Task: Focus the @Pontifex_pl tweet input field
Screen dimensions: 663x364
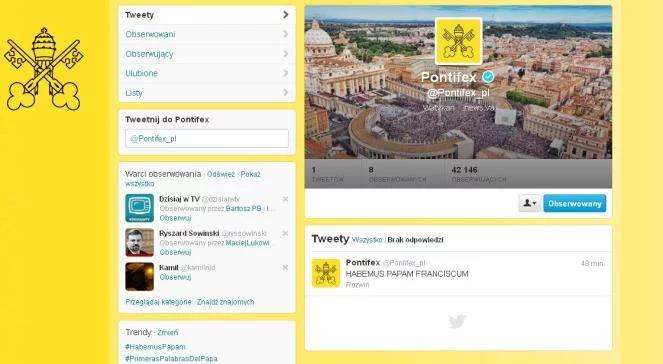Action: [x=207, y=139]
